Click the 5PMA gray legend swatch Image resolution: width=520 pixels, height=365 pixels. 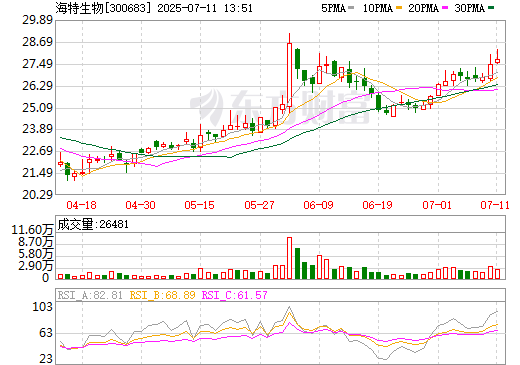pyautogui.click(x=351, y=8)
